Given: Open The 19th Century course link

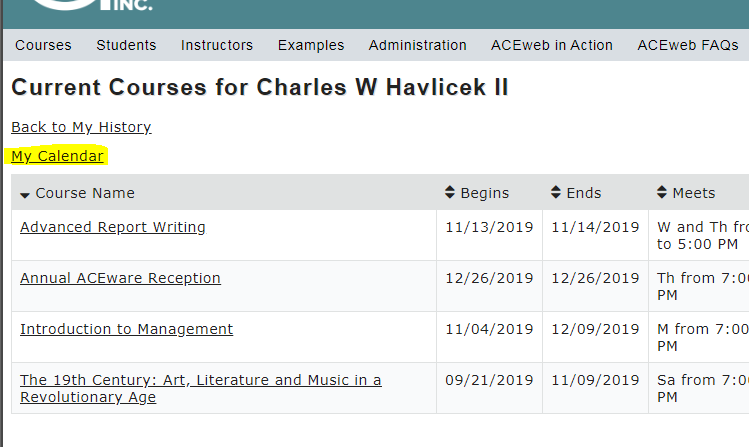Looking at the screenshot, I should [200, 380].
